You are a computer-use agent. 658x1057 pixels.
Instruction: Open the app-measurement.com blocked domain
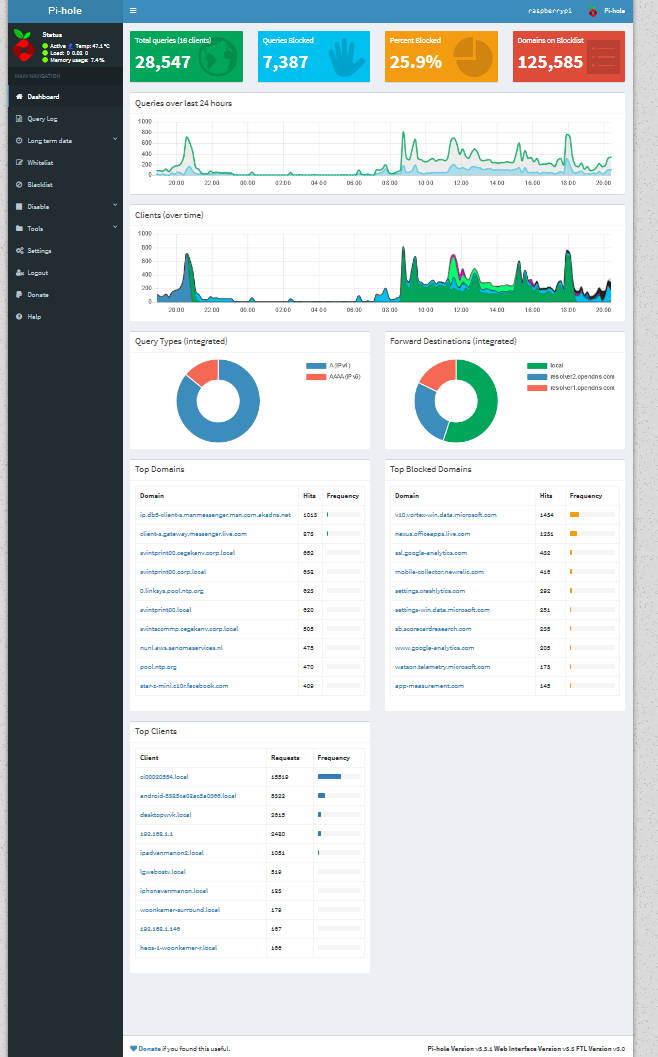click(429, 686)
